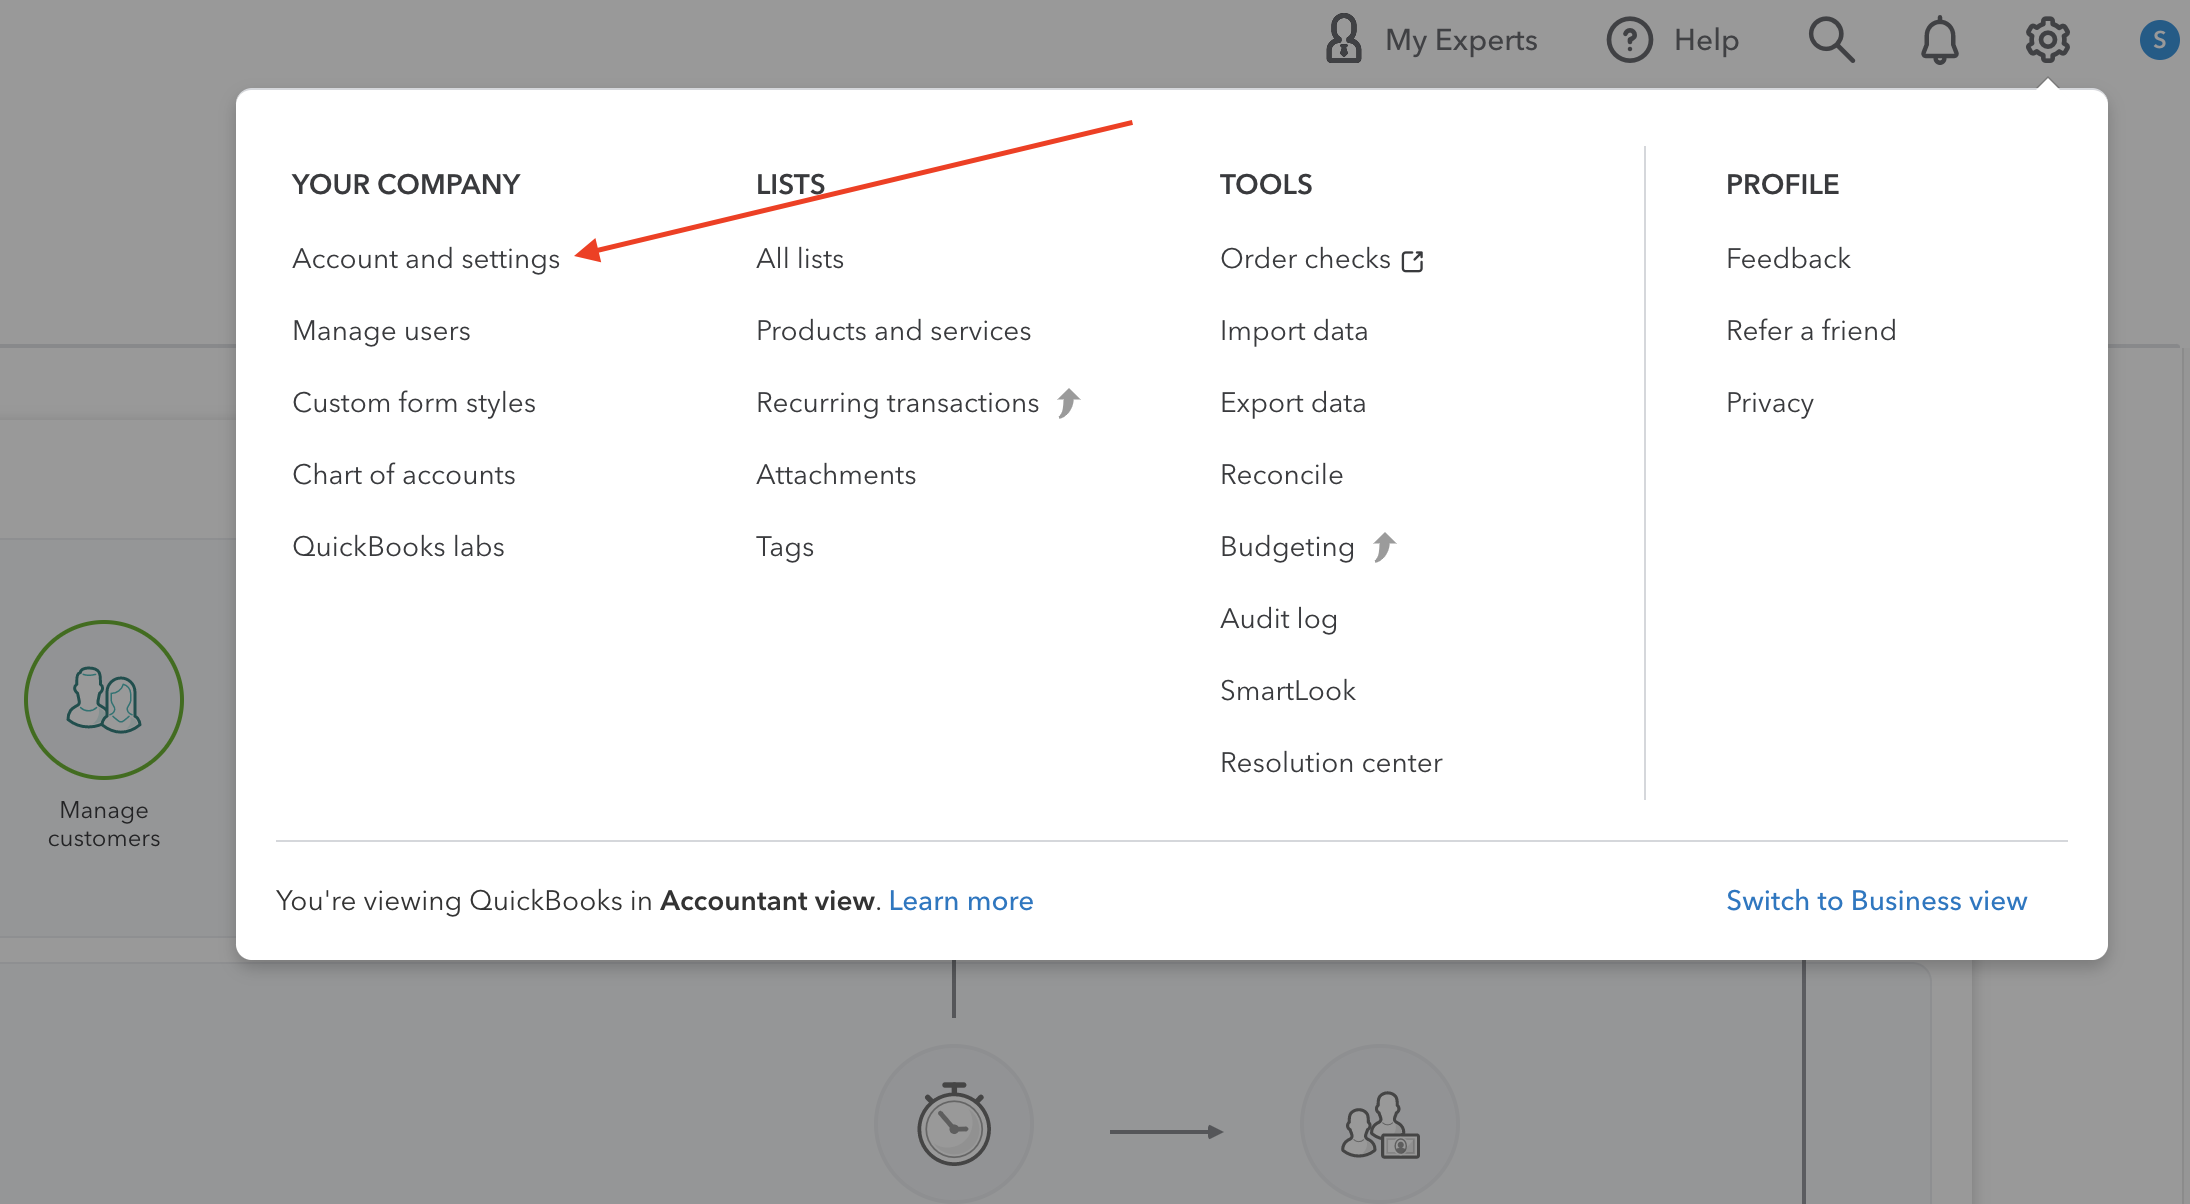This screenshot has height=1204, width=2190.
Task: Select SmartLook tool option
Action: pos(1287,689)
